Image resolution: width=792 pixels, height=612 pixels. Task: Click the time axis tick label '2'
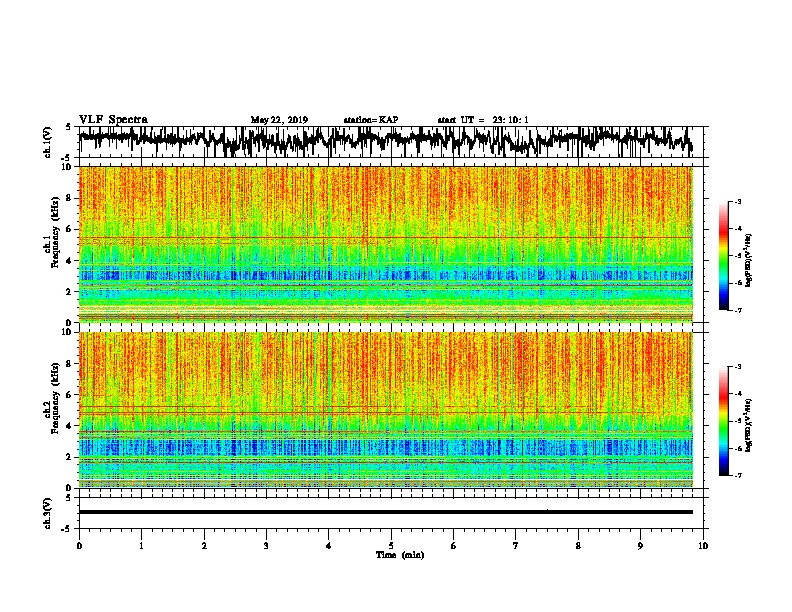(x=204, y=545)
